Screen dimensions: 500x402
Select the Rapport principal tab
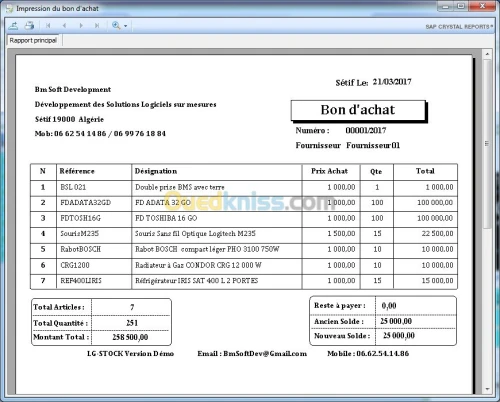coord(33,40)
